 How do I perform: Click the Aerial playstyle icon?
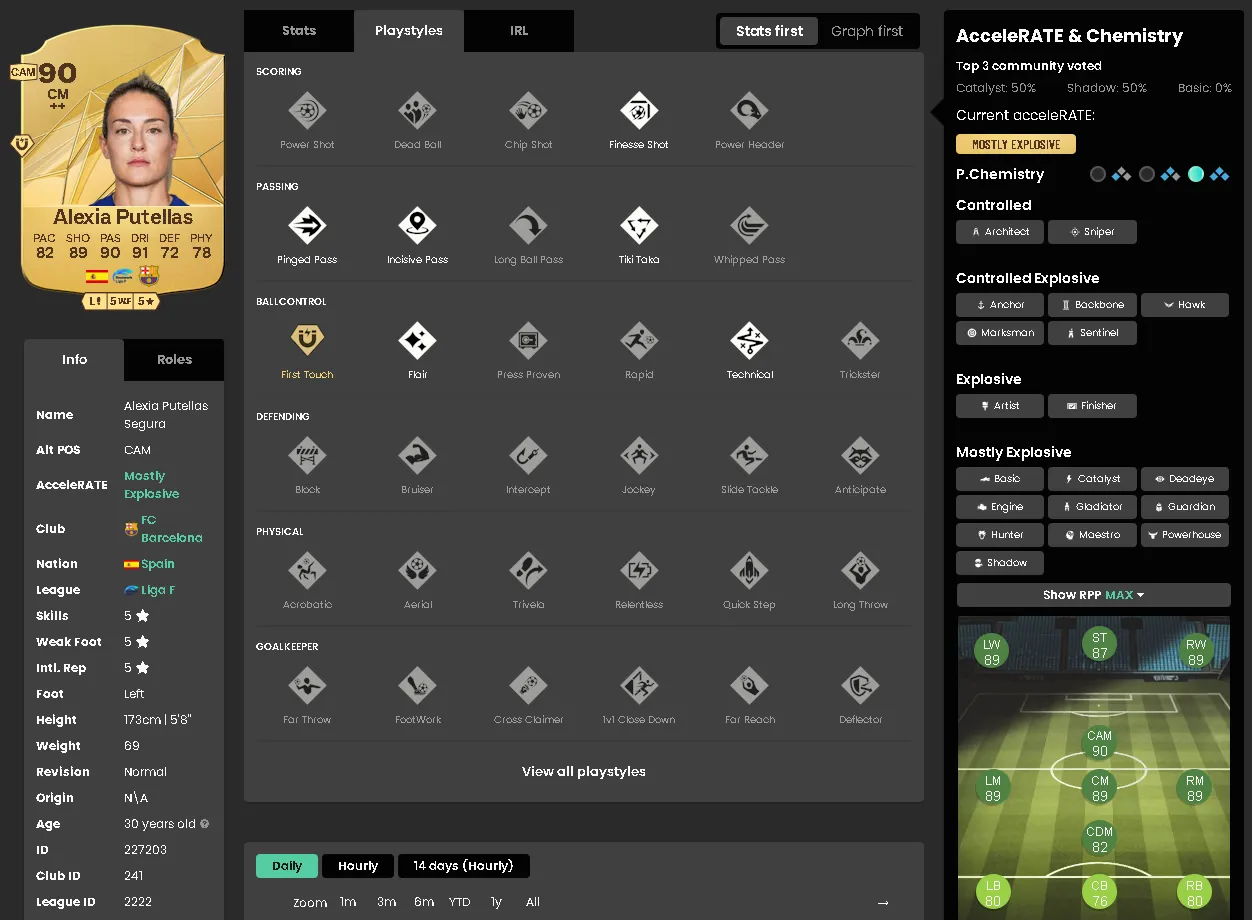pos(417,571)
